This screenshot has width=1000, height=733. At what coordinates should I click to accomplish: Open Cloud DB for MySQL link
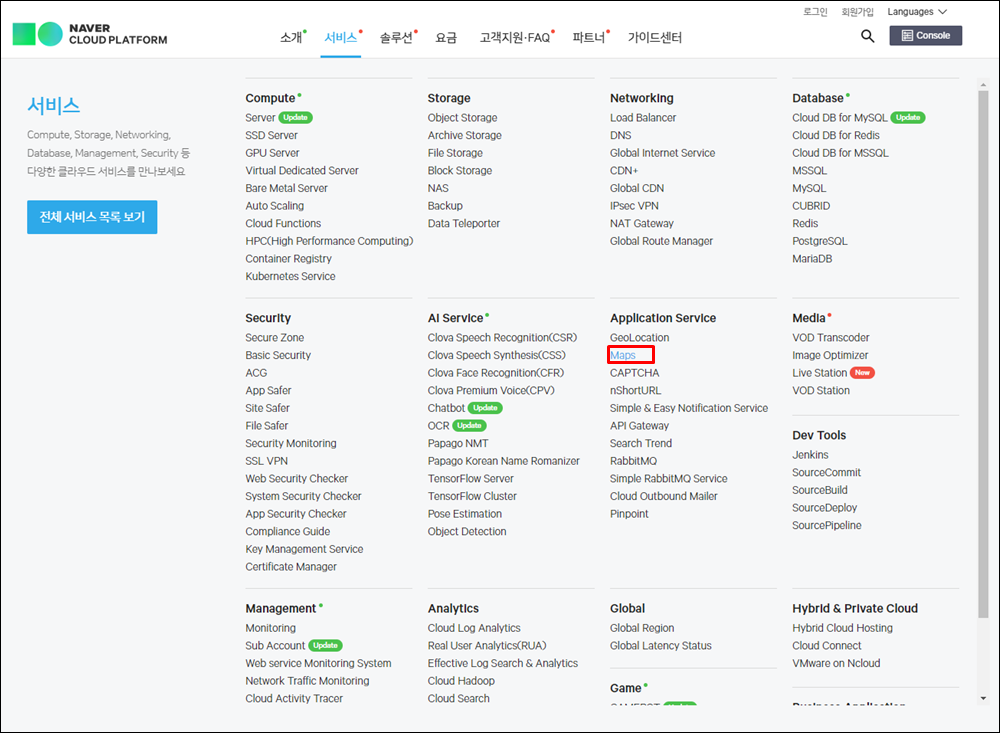[839, 117]
